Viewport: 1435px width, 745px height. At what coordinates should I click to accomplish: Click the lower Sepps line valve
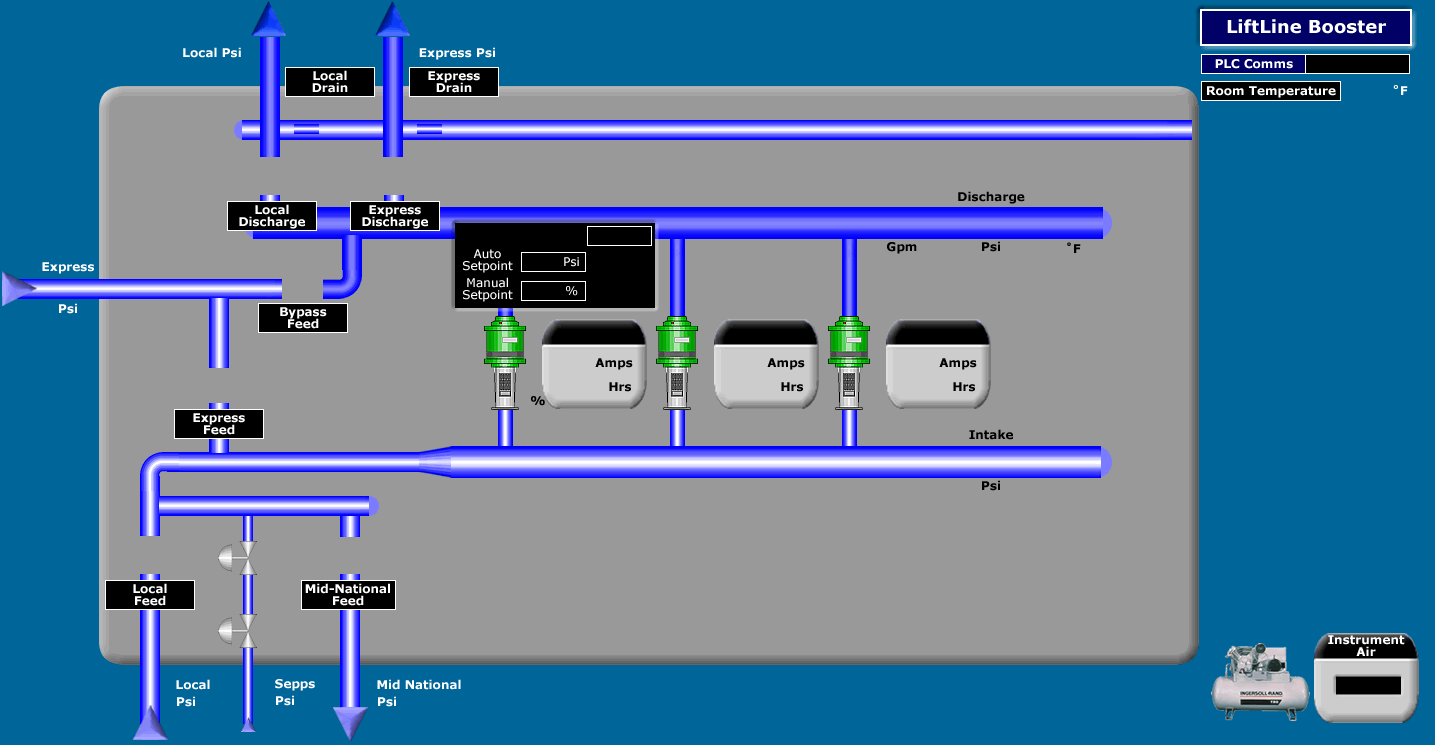[240, 630]
